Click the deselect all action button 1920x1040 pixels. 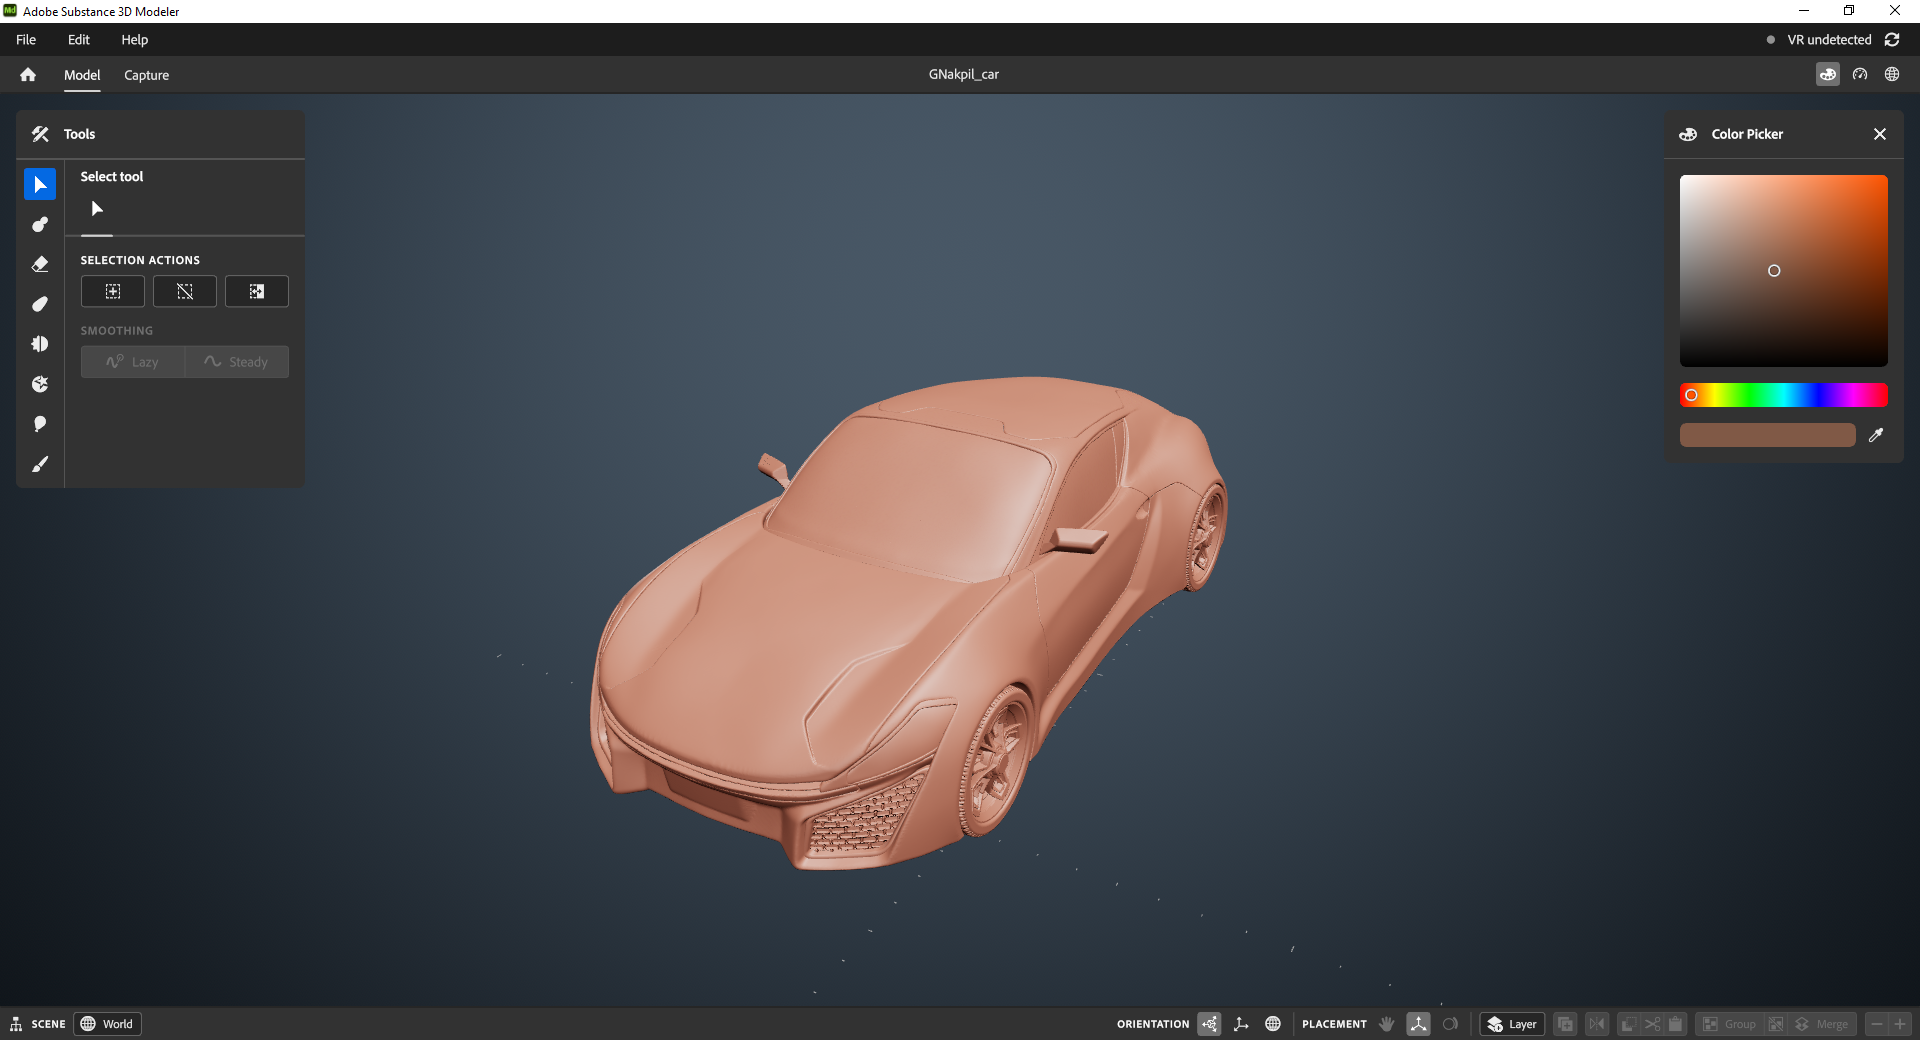click(x=185, y=292)
